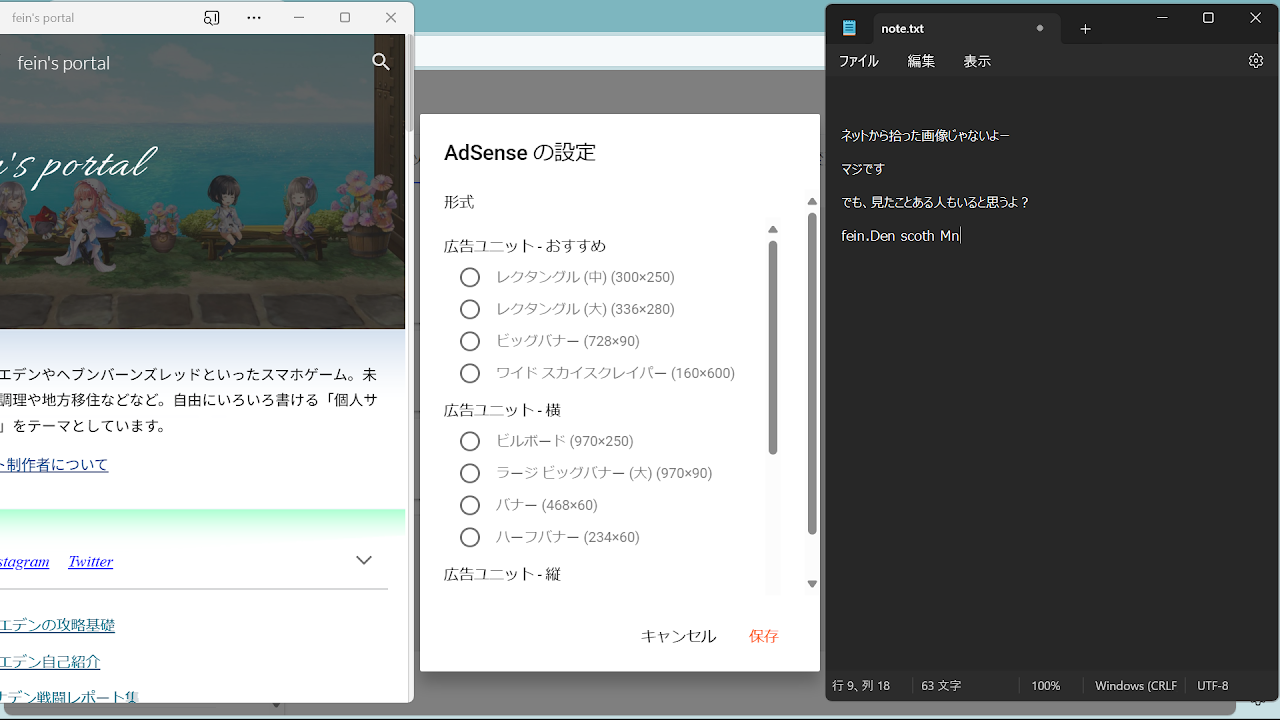The height and width of the screenshot is (720, 1280).
Task: Open the 制作者について link
Action: [54, 465]
